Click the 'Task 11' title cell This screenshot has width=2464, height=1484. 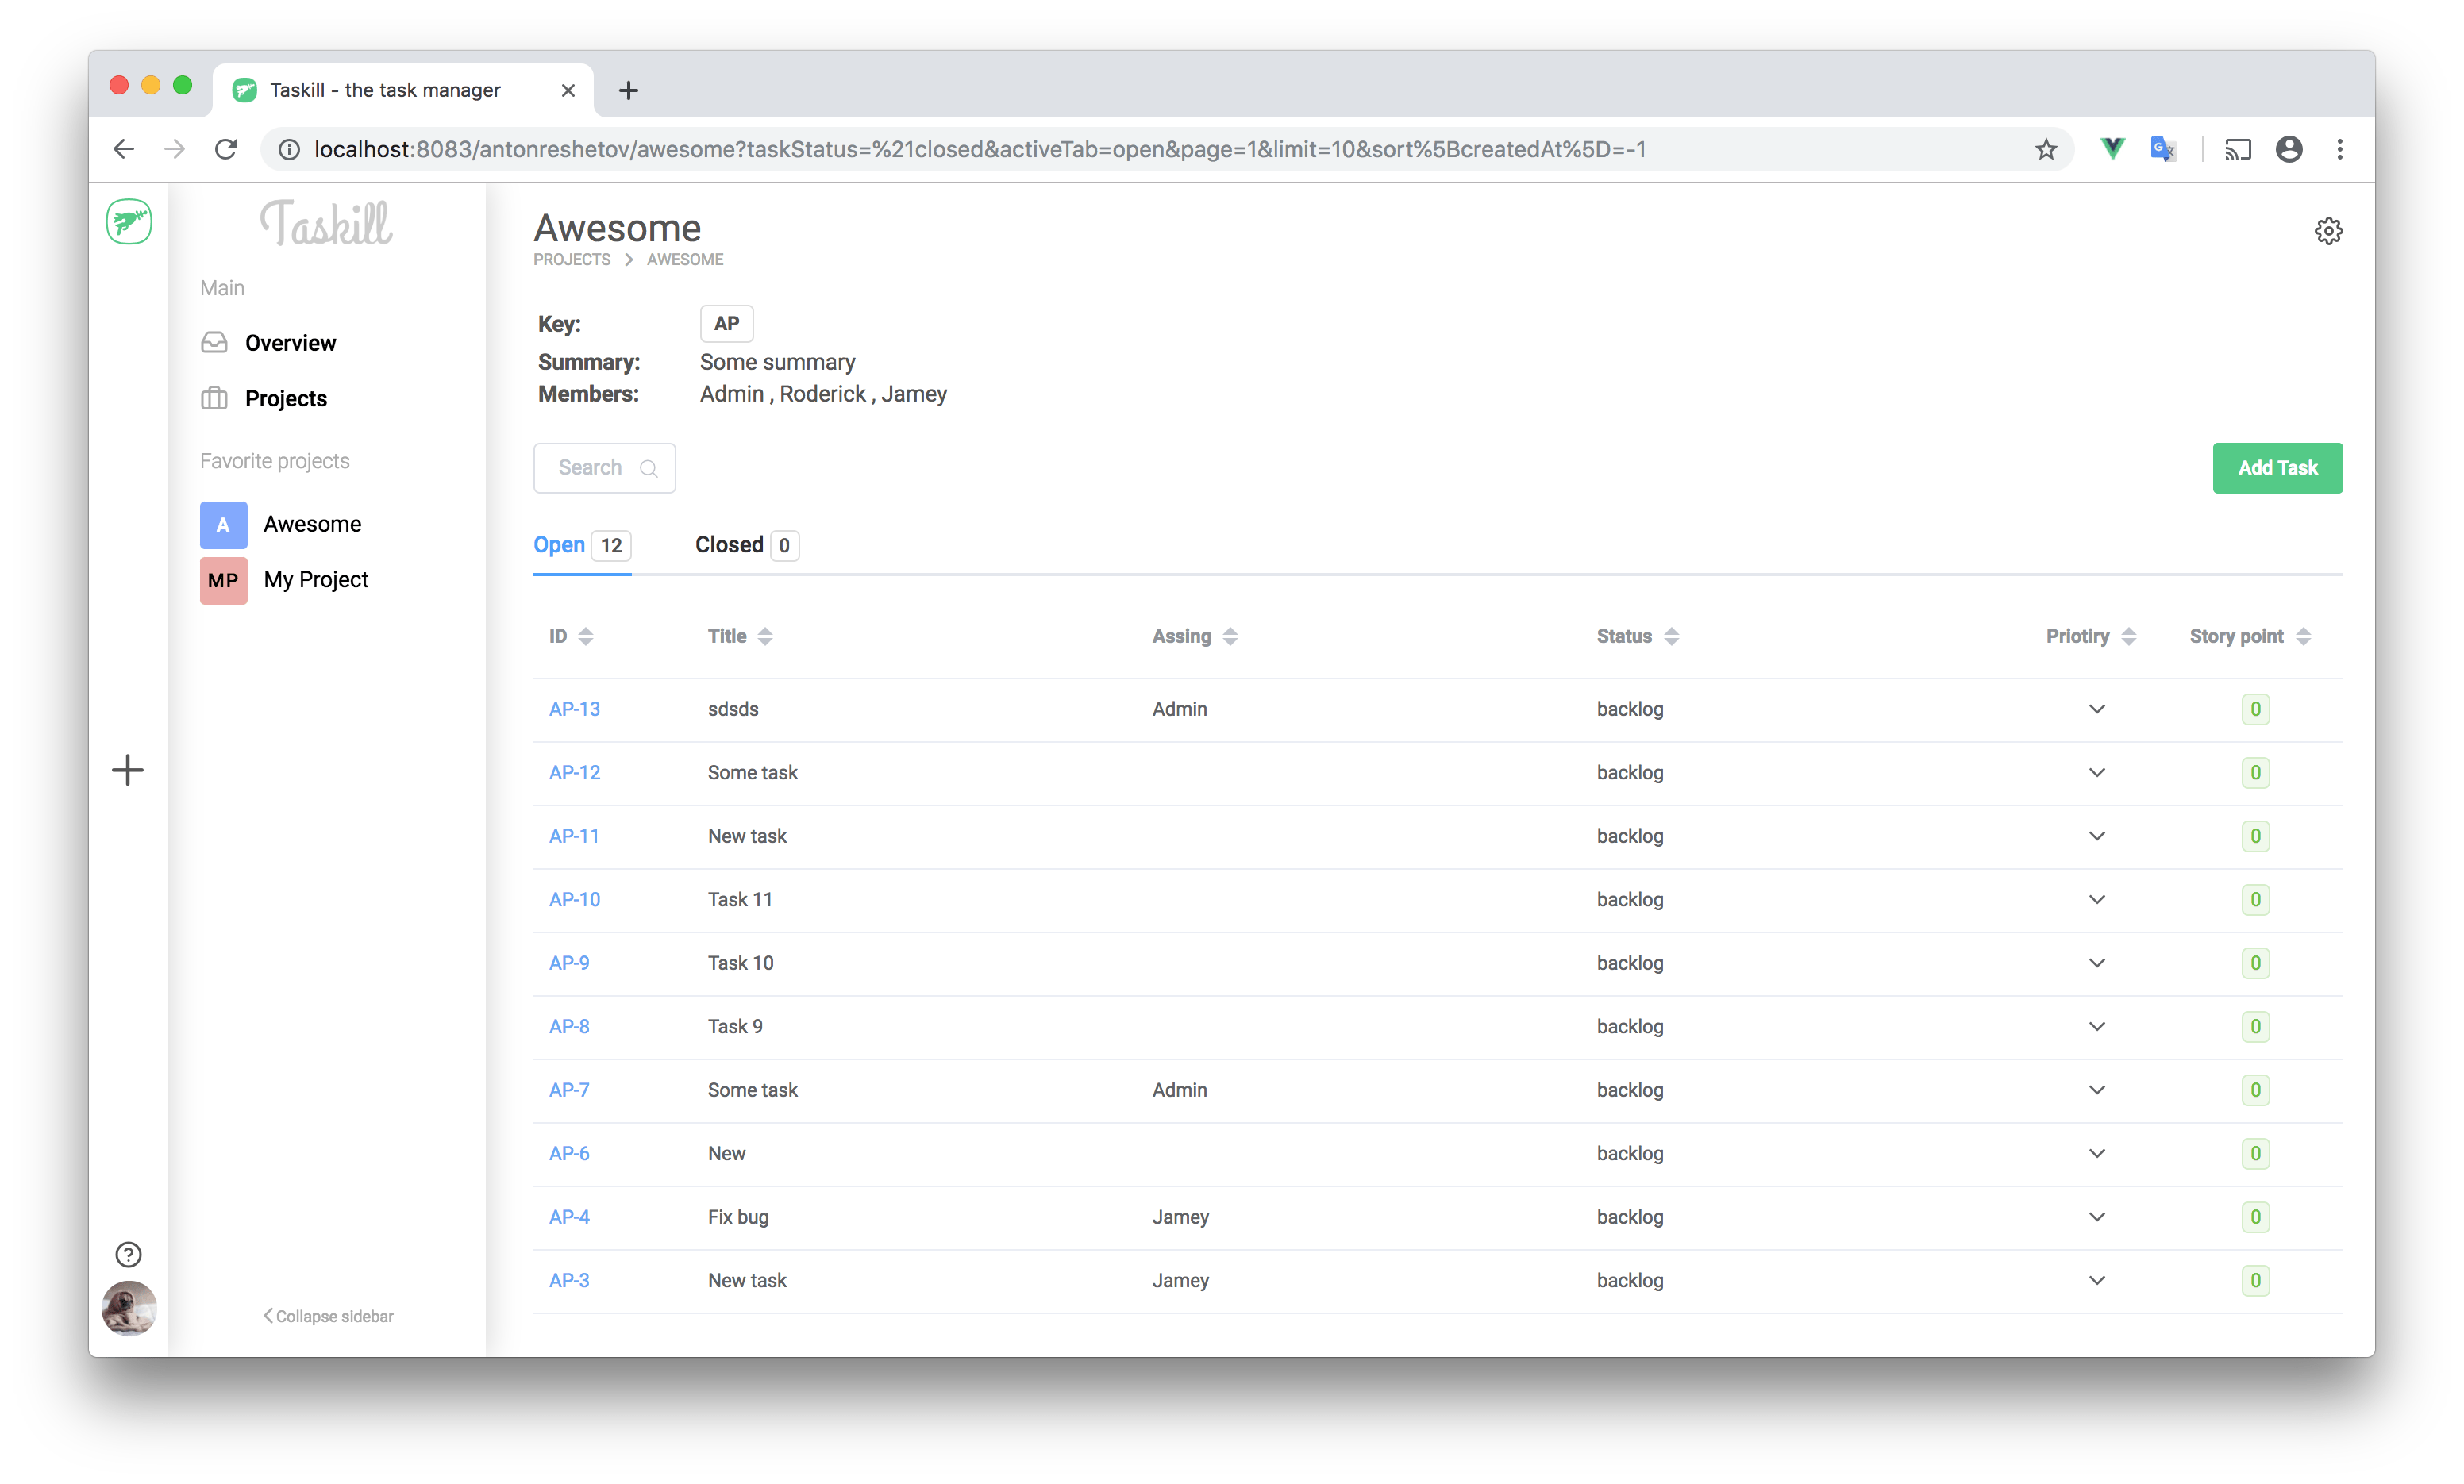(740, 899)
